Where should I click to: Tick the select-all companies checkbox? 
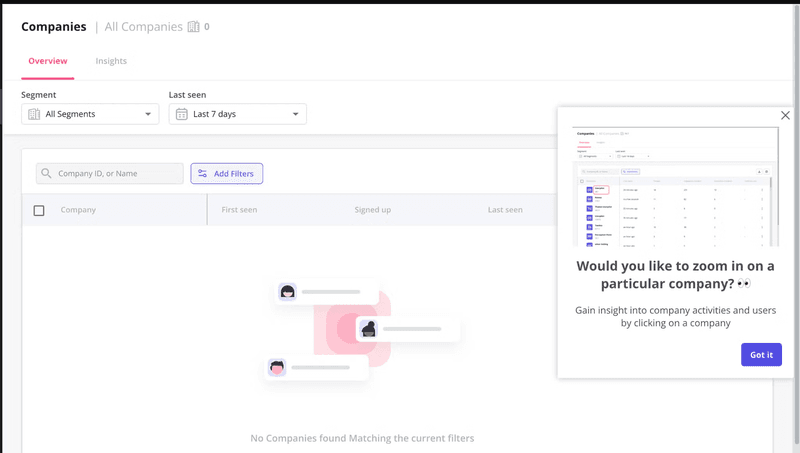pyautogui.click(x=39, y=210)
